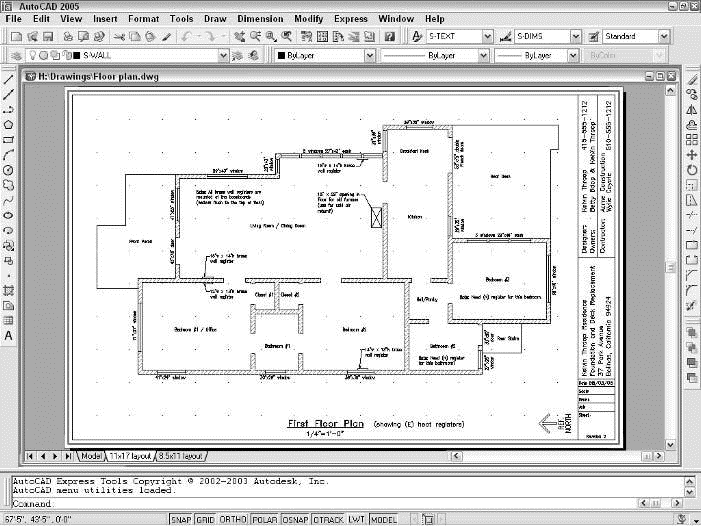Open the S-WALL layer dropdown

(x=223, y=56)
